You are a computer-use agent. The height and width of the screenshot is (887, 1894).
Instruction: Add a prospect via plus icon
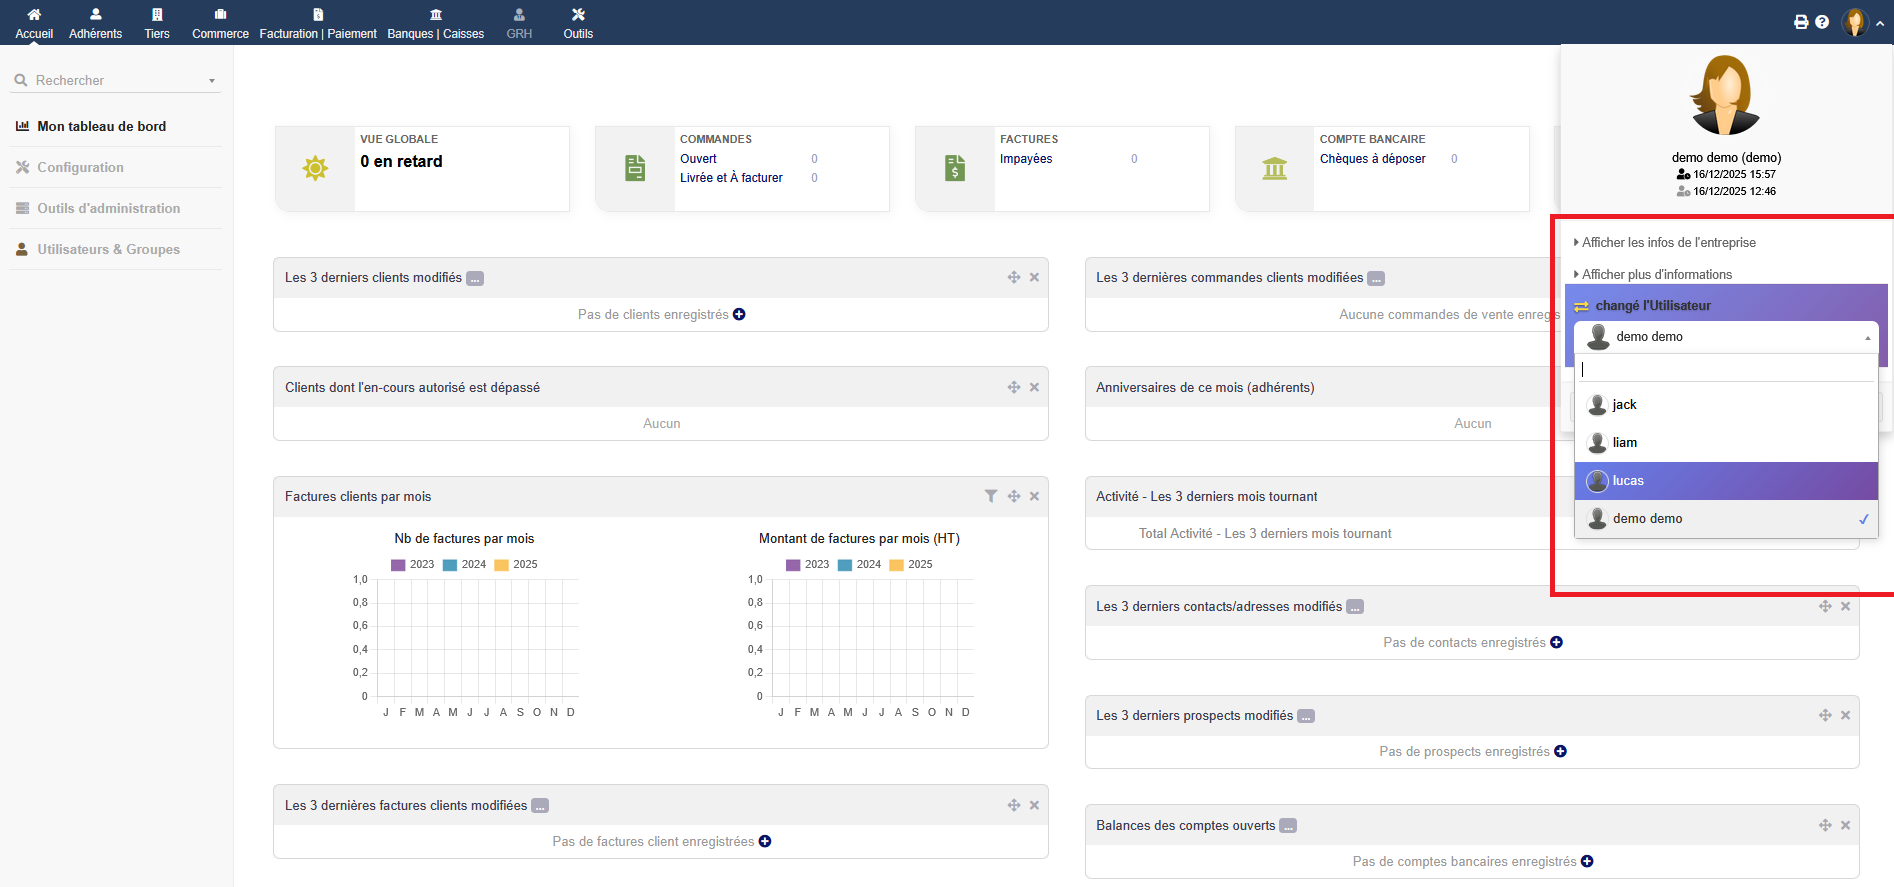coord(1560,751)
